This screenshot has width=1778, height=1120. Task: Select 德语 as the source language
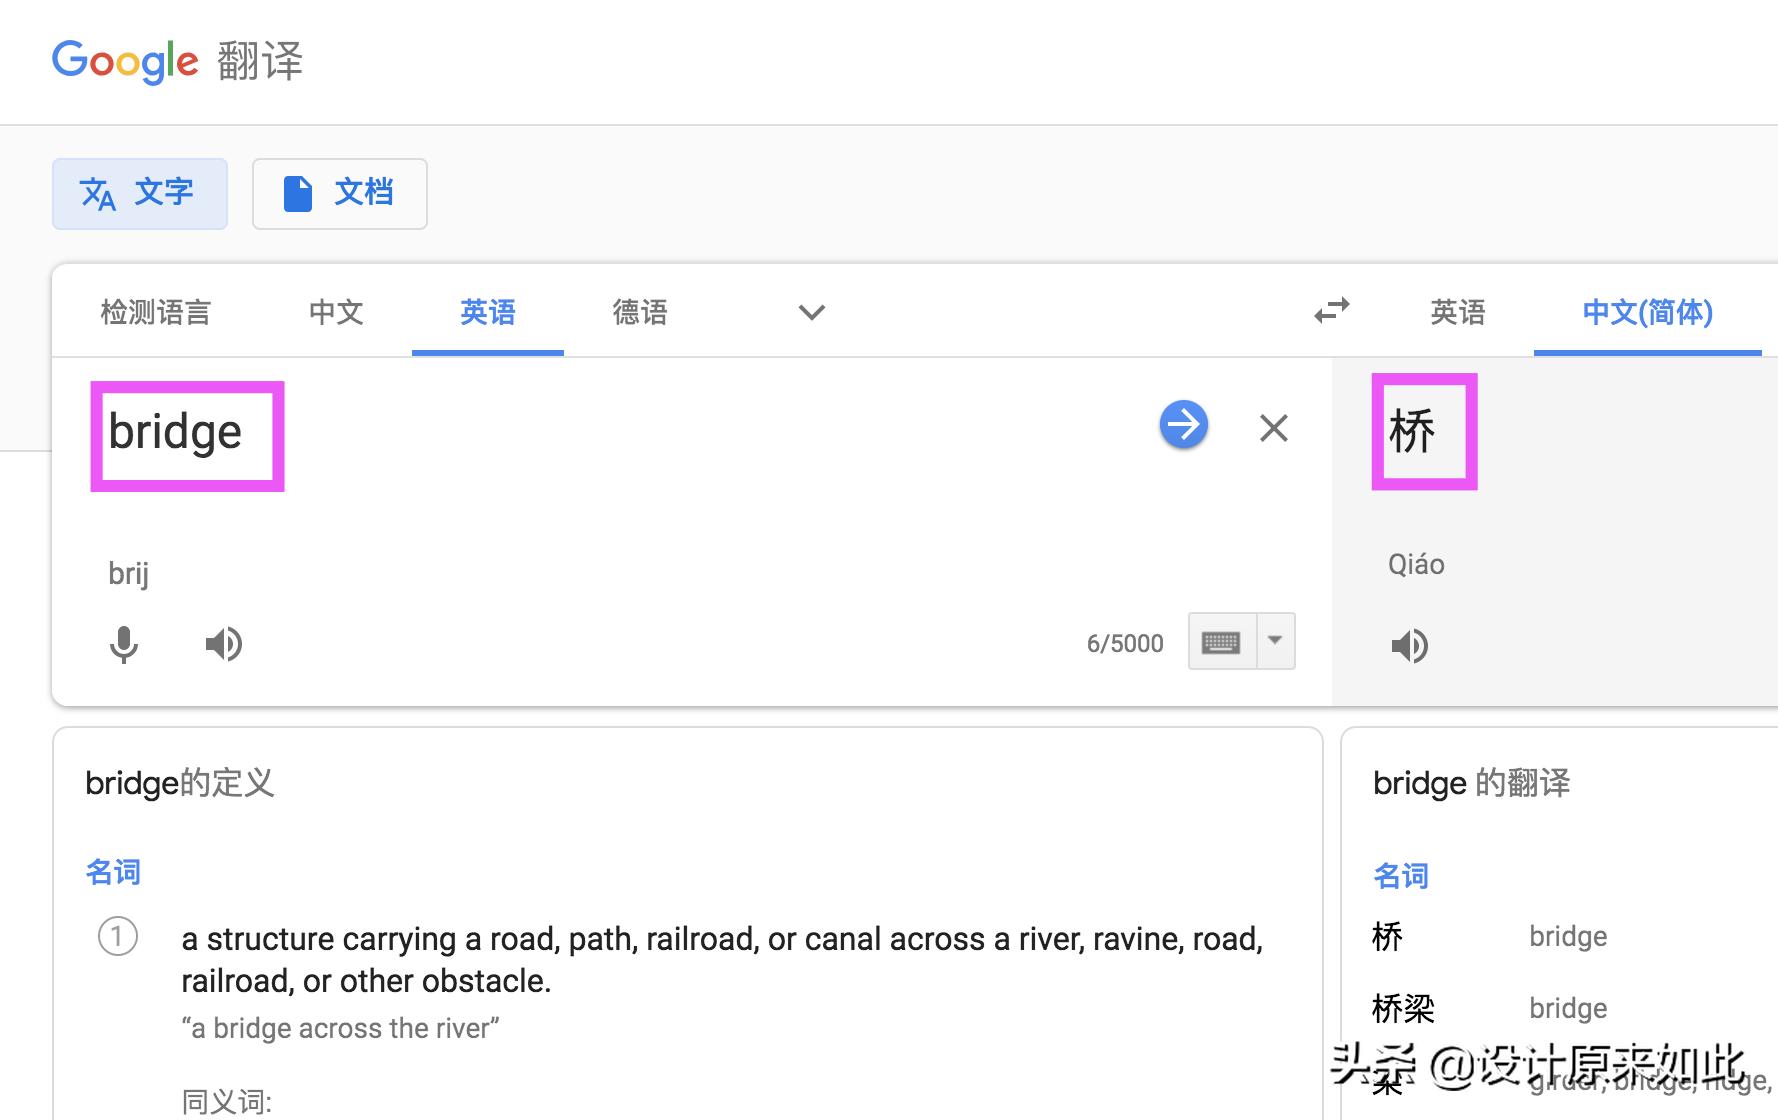tap(639, 312)
